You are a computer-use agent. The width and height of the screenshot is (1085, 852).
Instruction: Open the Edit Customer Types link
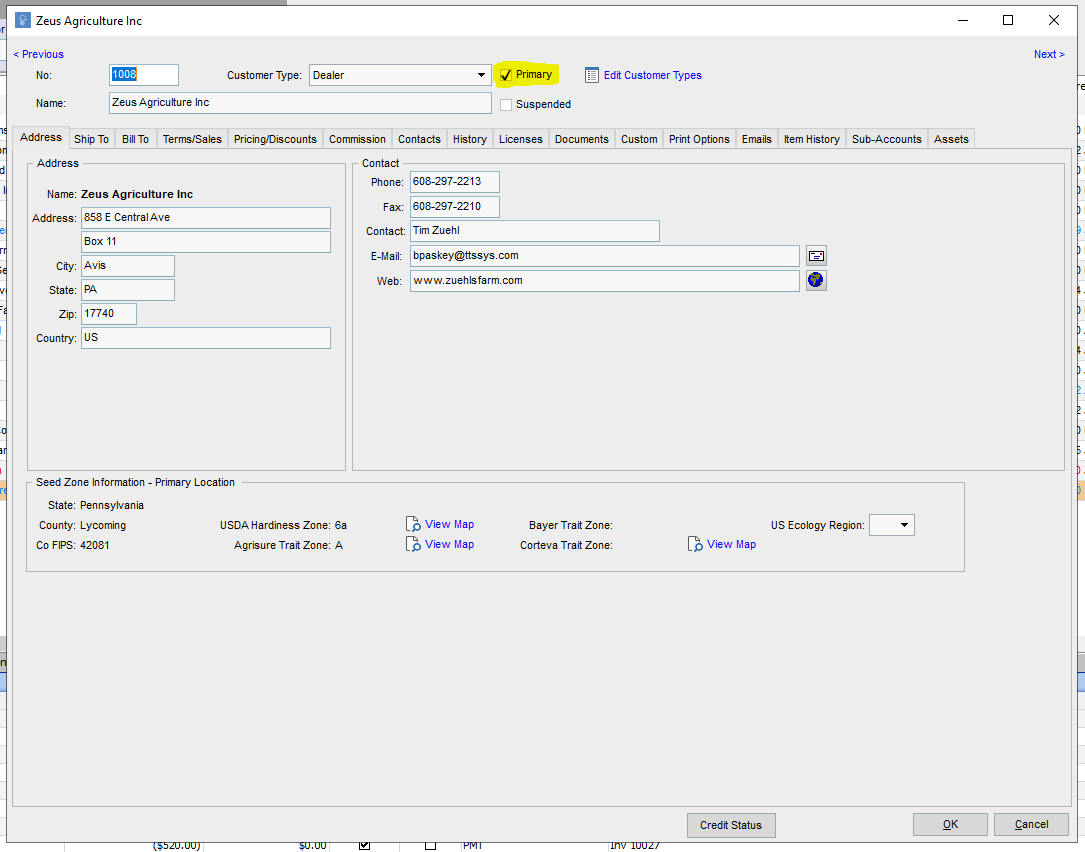(653, 75)
